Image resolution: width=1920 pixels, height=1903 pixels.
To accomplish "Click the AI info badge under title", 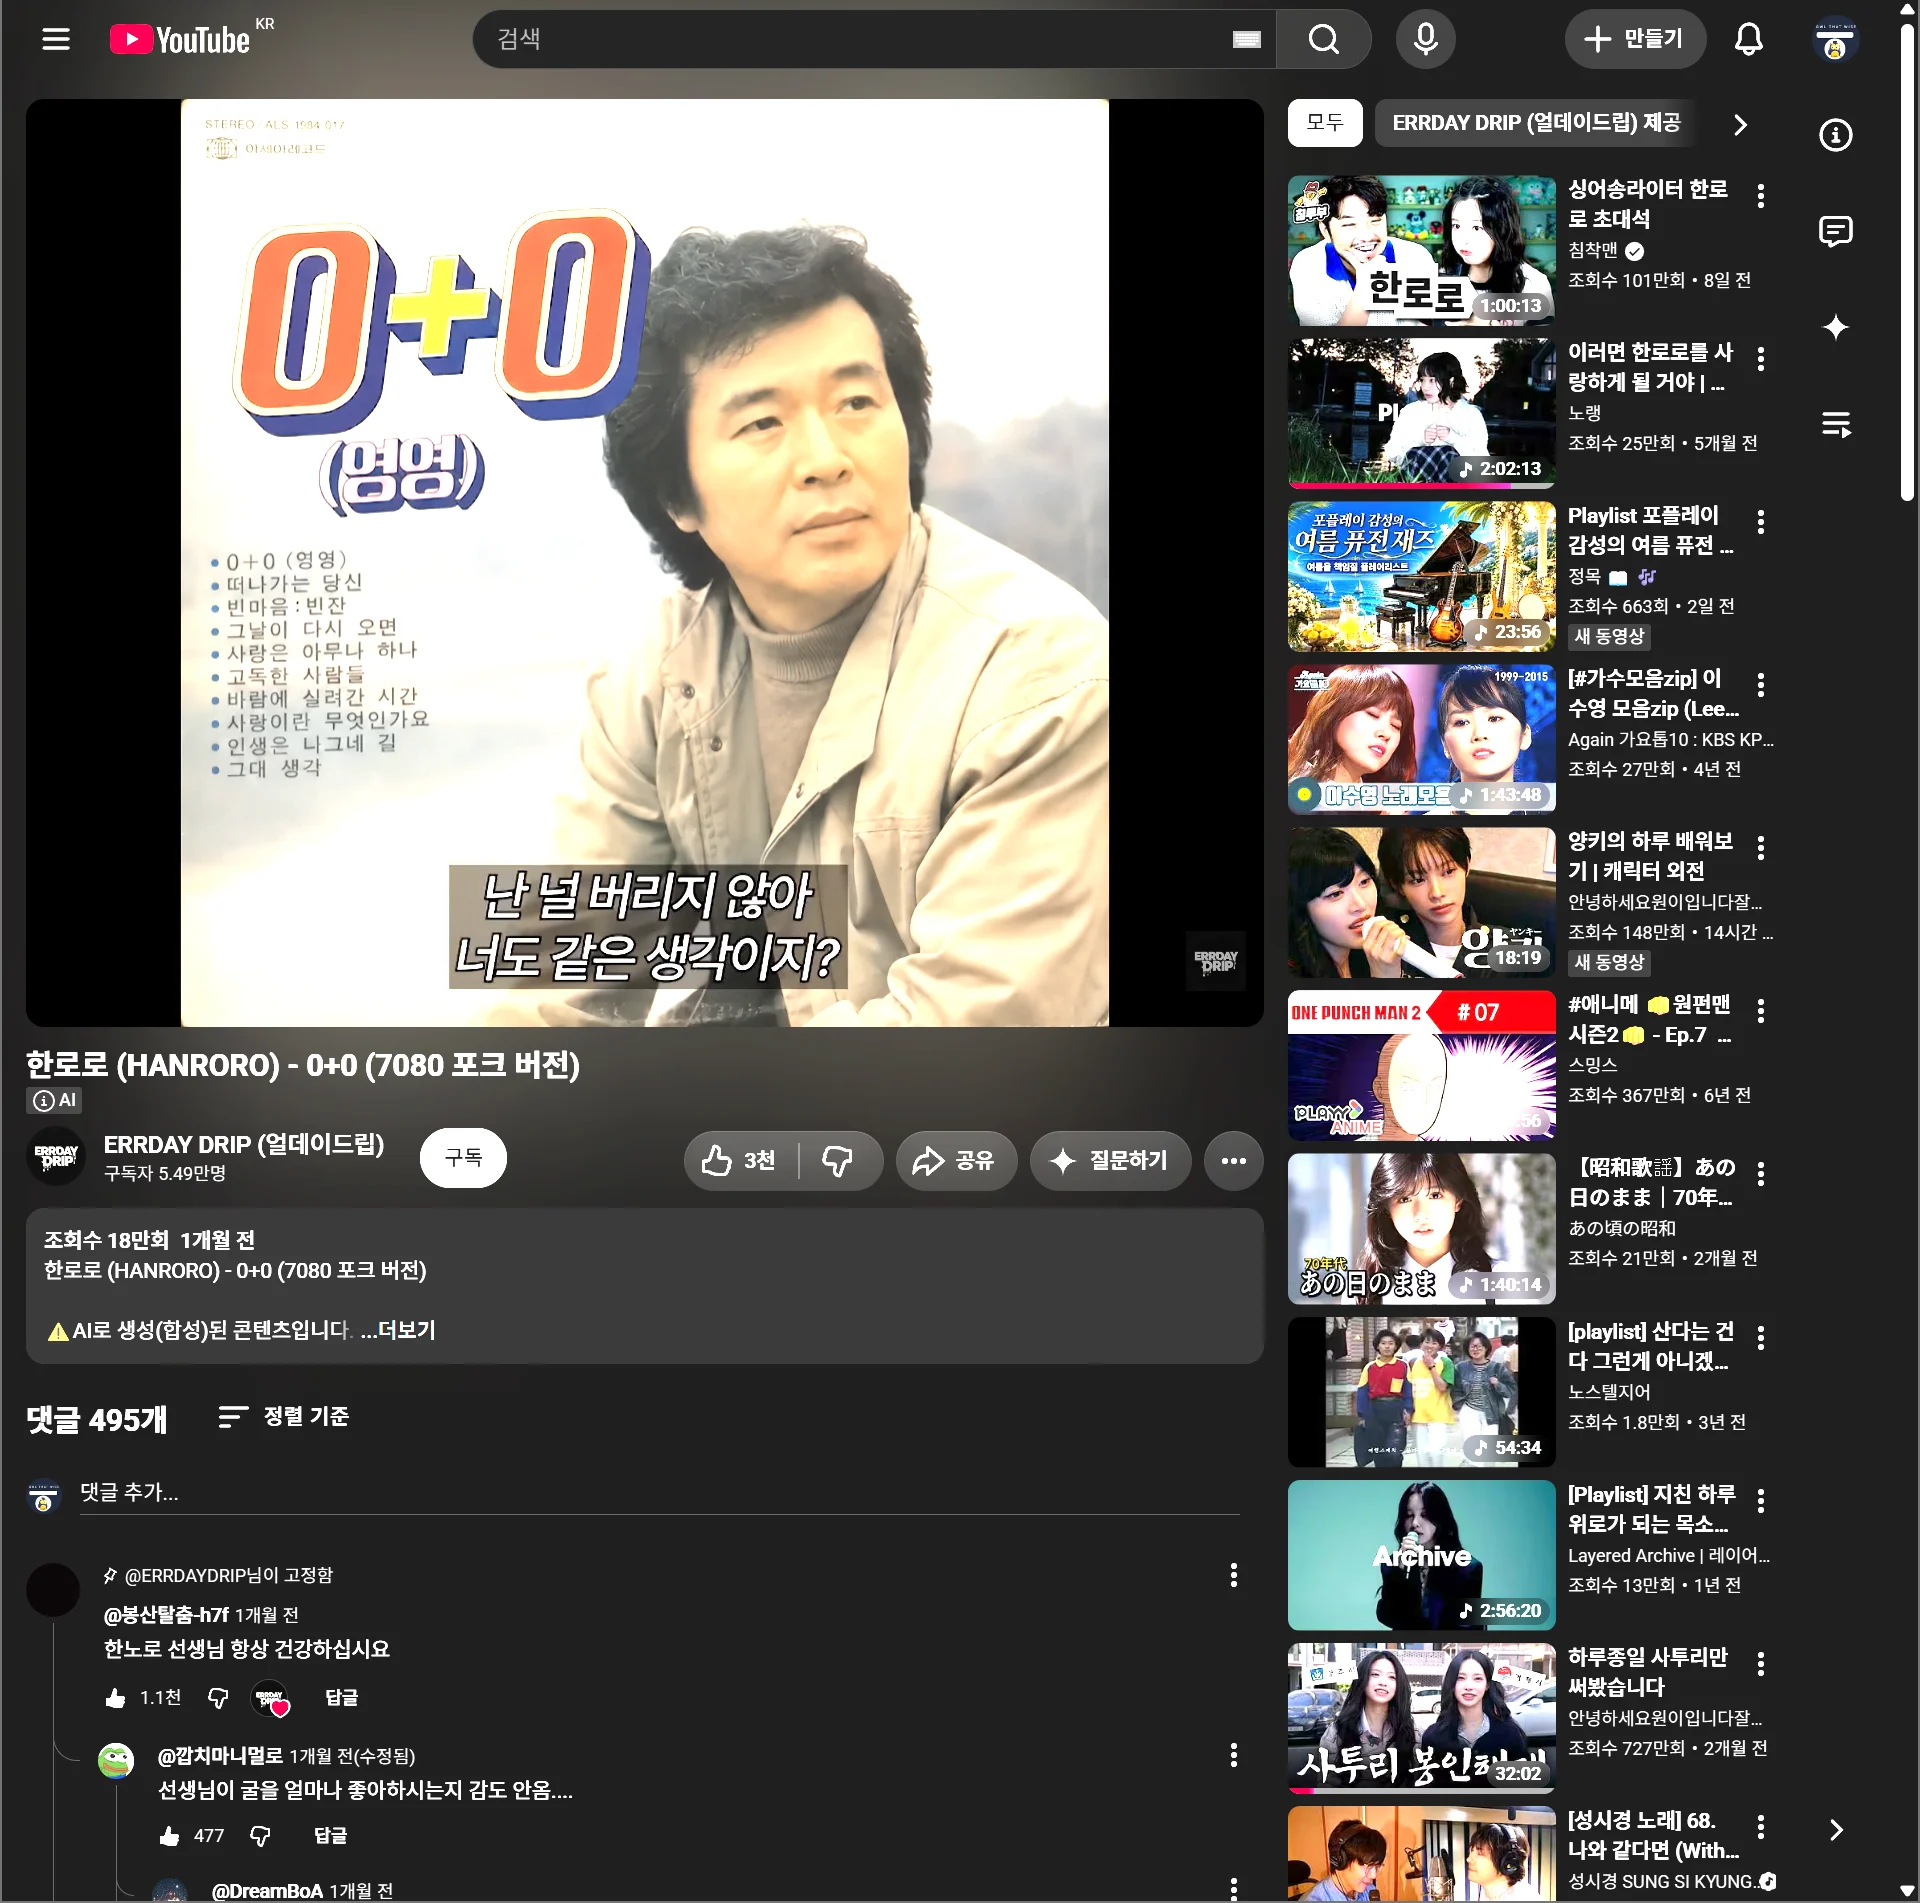I will 55,1101.
